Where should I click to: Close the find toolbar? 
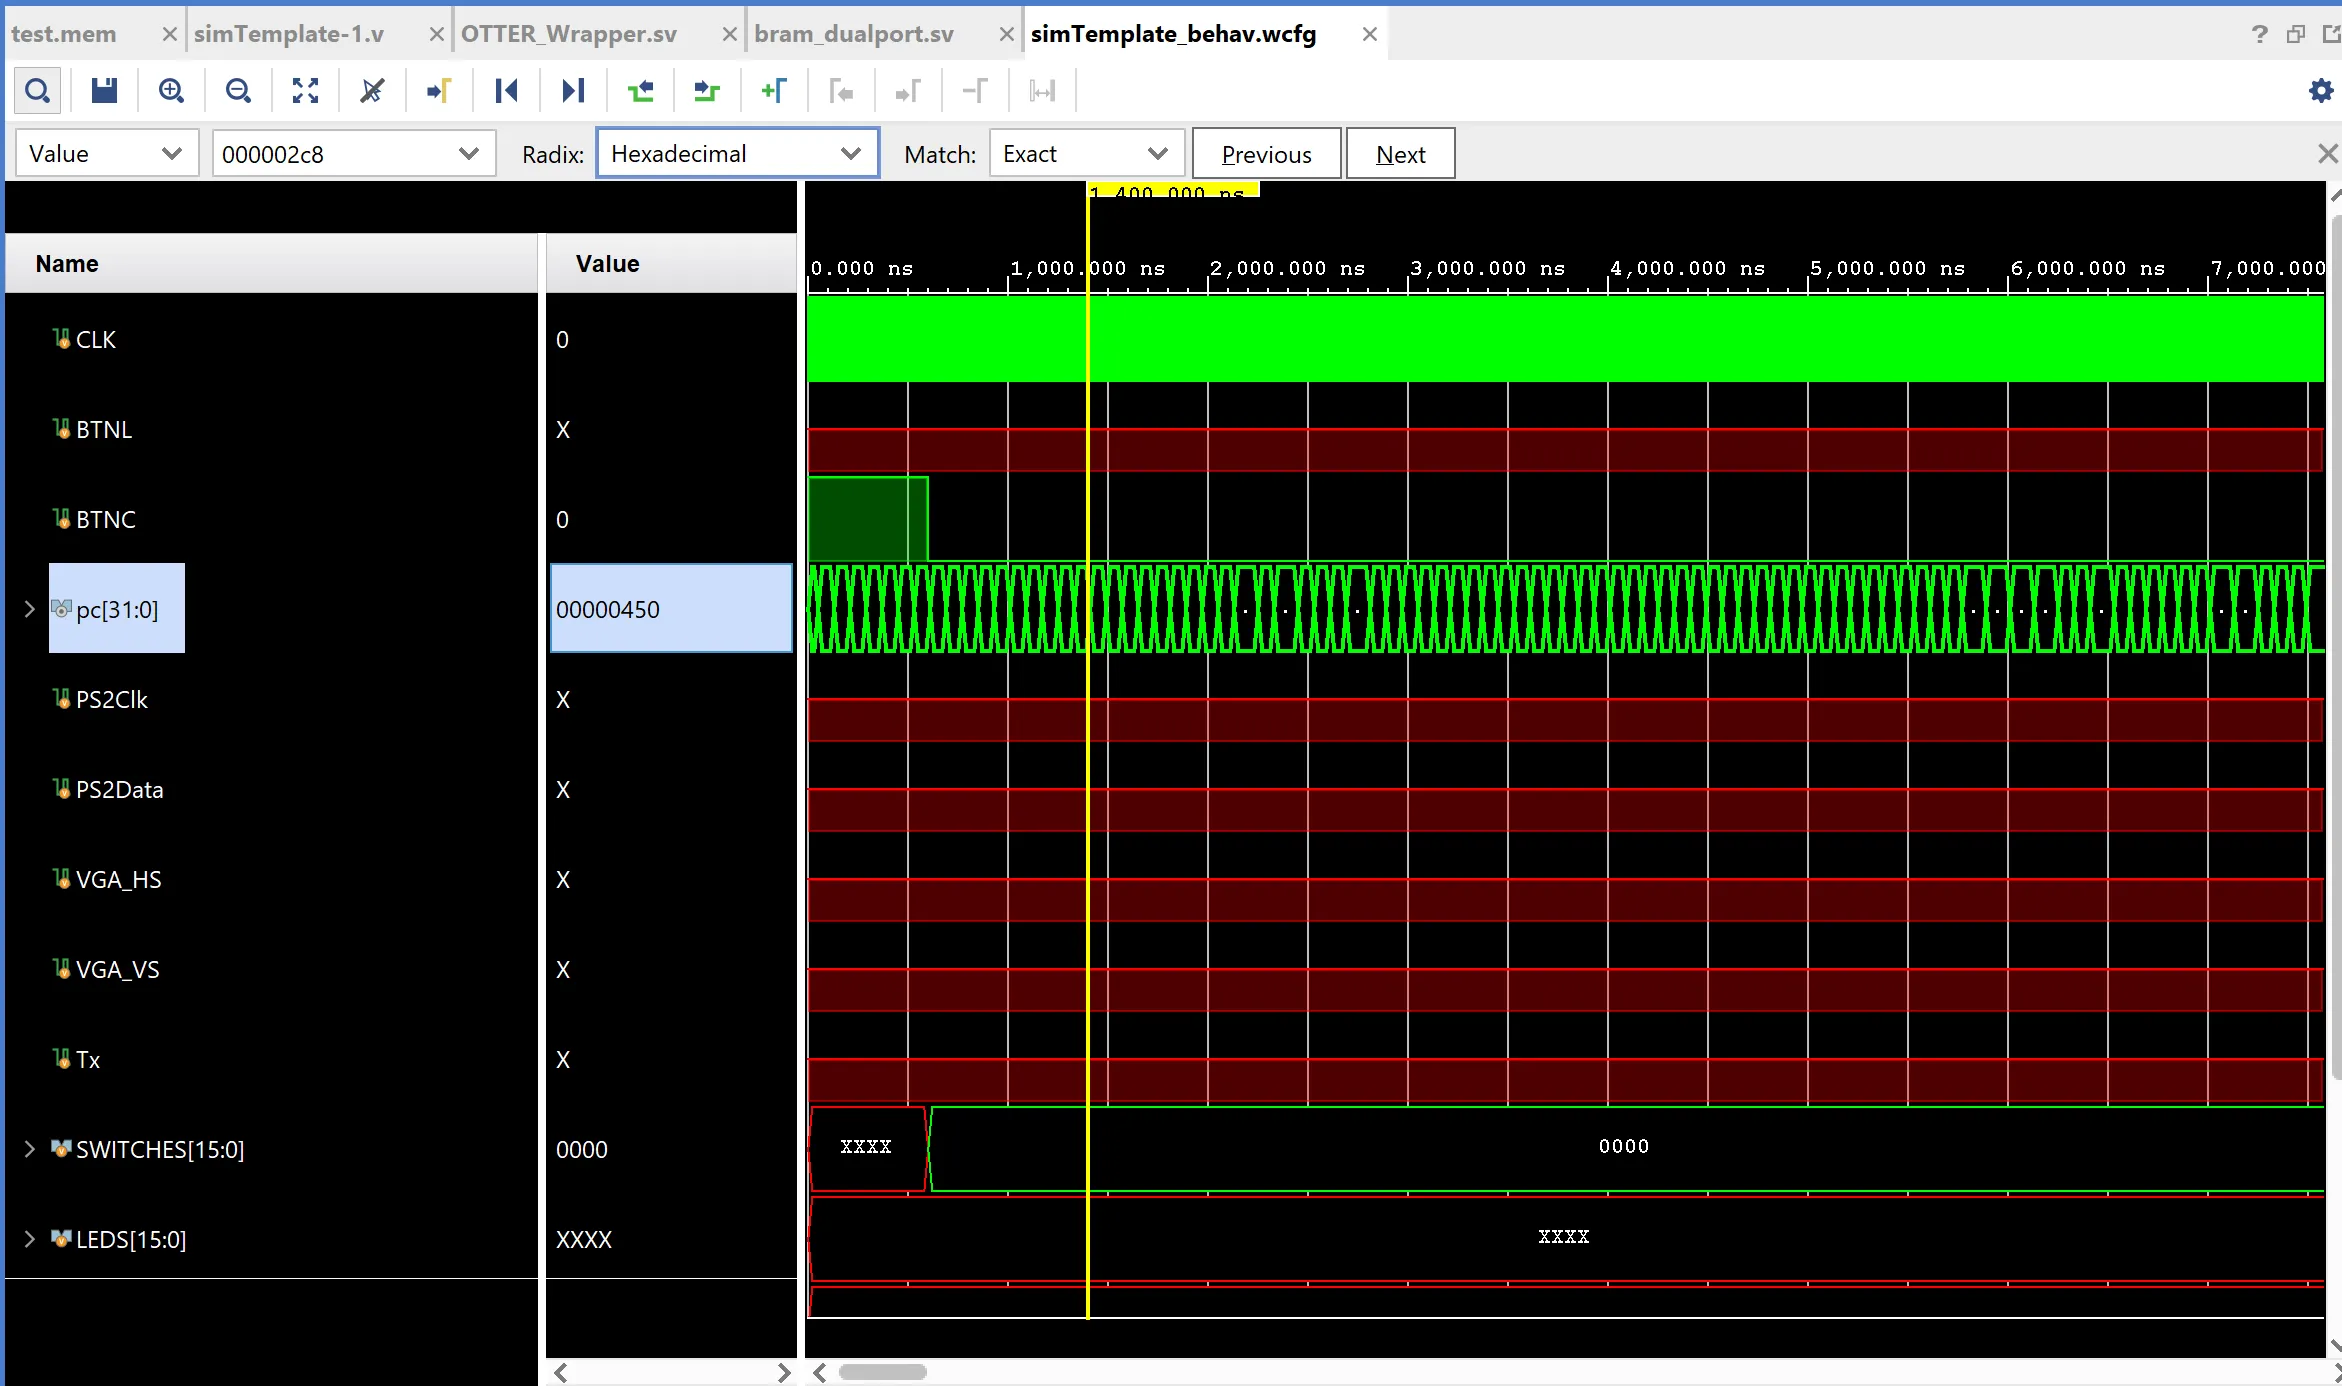[2327, 154]
